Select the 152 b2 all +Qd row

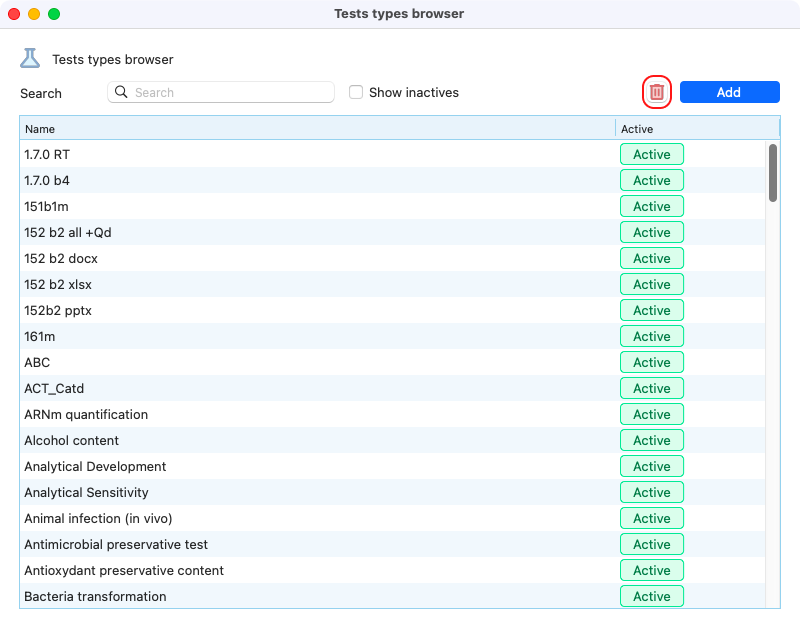pyautogui.click(x=392, y=233)
